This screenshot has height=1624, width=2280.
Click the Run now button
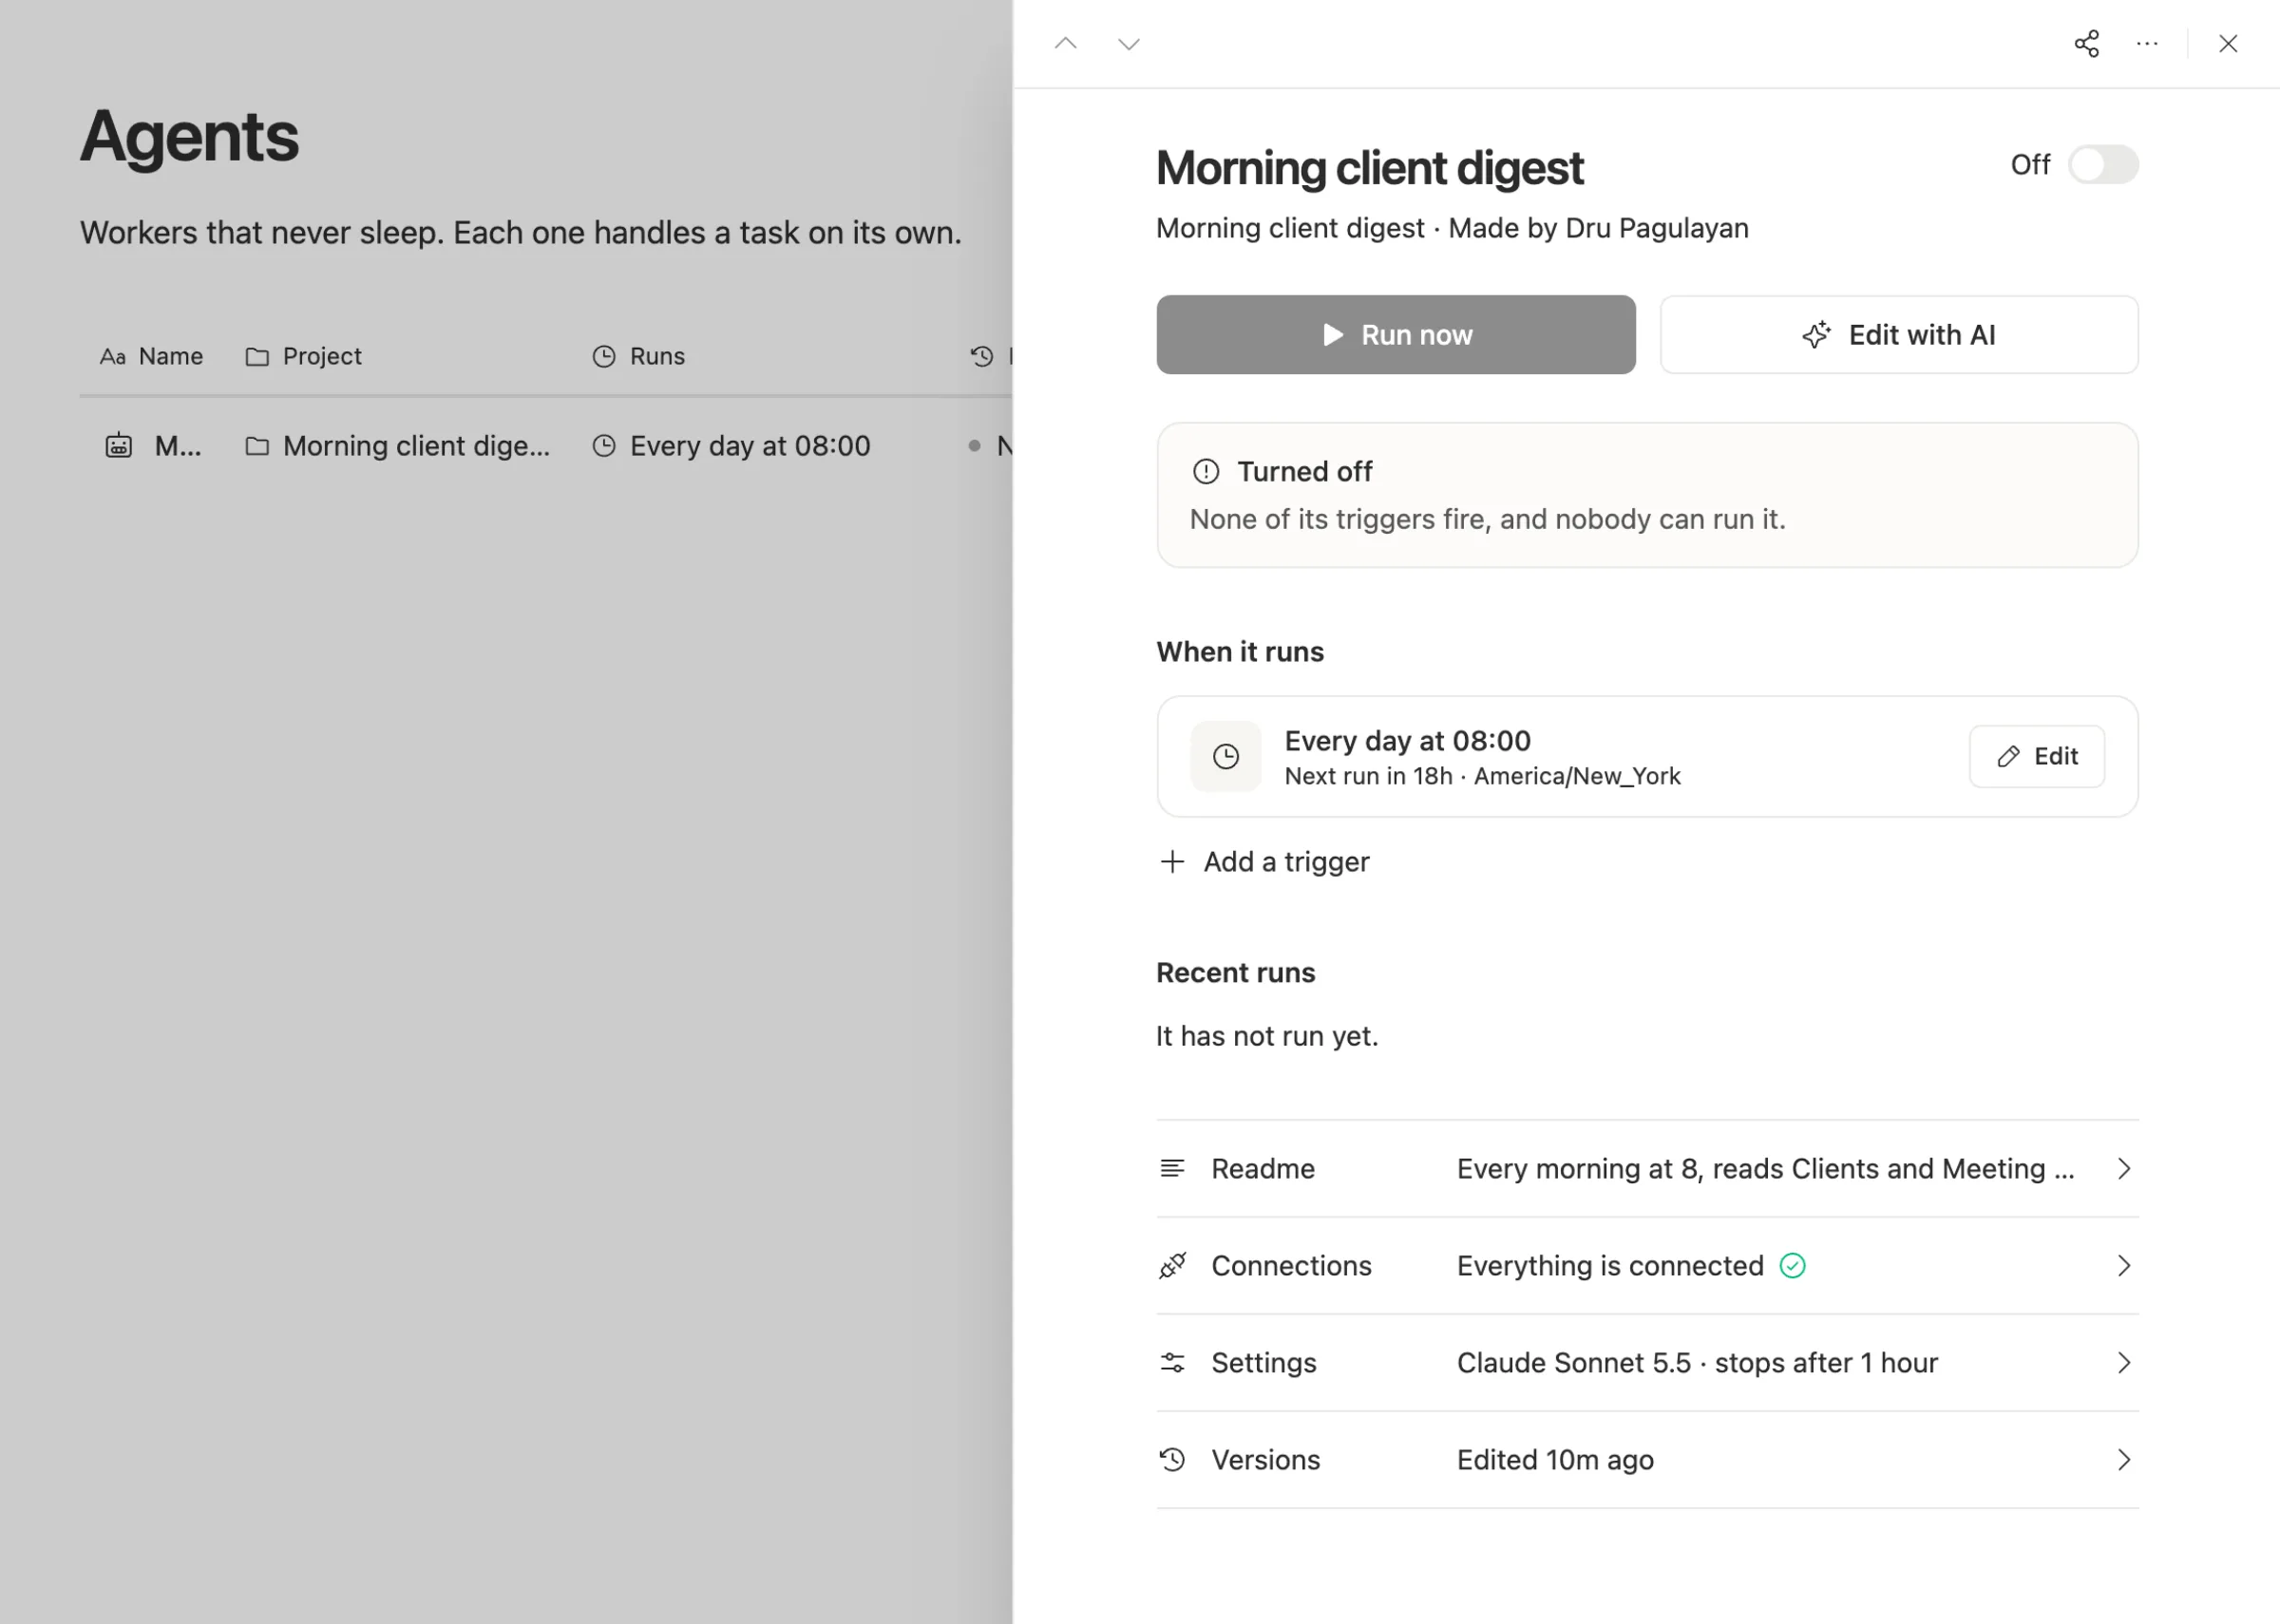[1395, 334]
